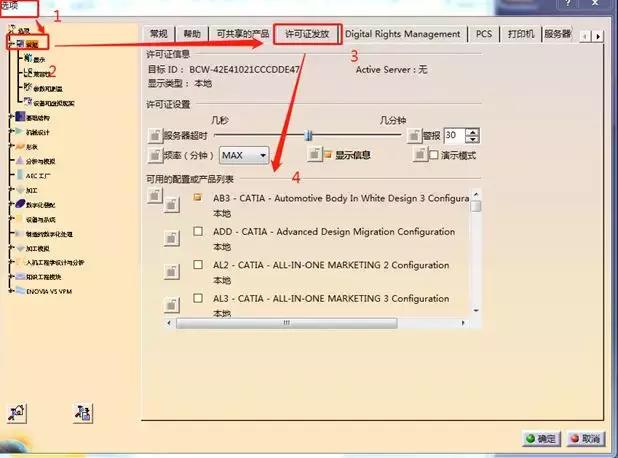618x458 pixels.
Task: Expand the 机械设计 tree node
Action: pyautogui.click(x=10, y=131)
